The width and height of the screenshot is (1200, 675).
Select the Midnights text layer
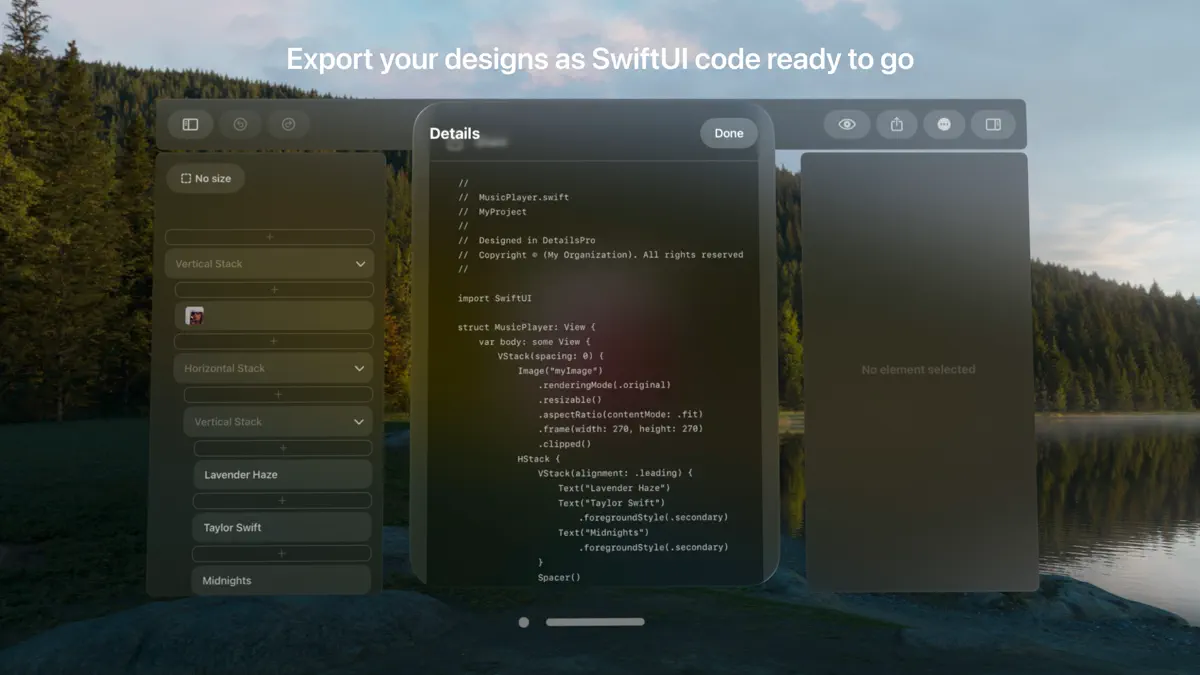(x=282, y=580)
